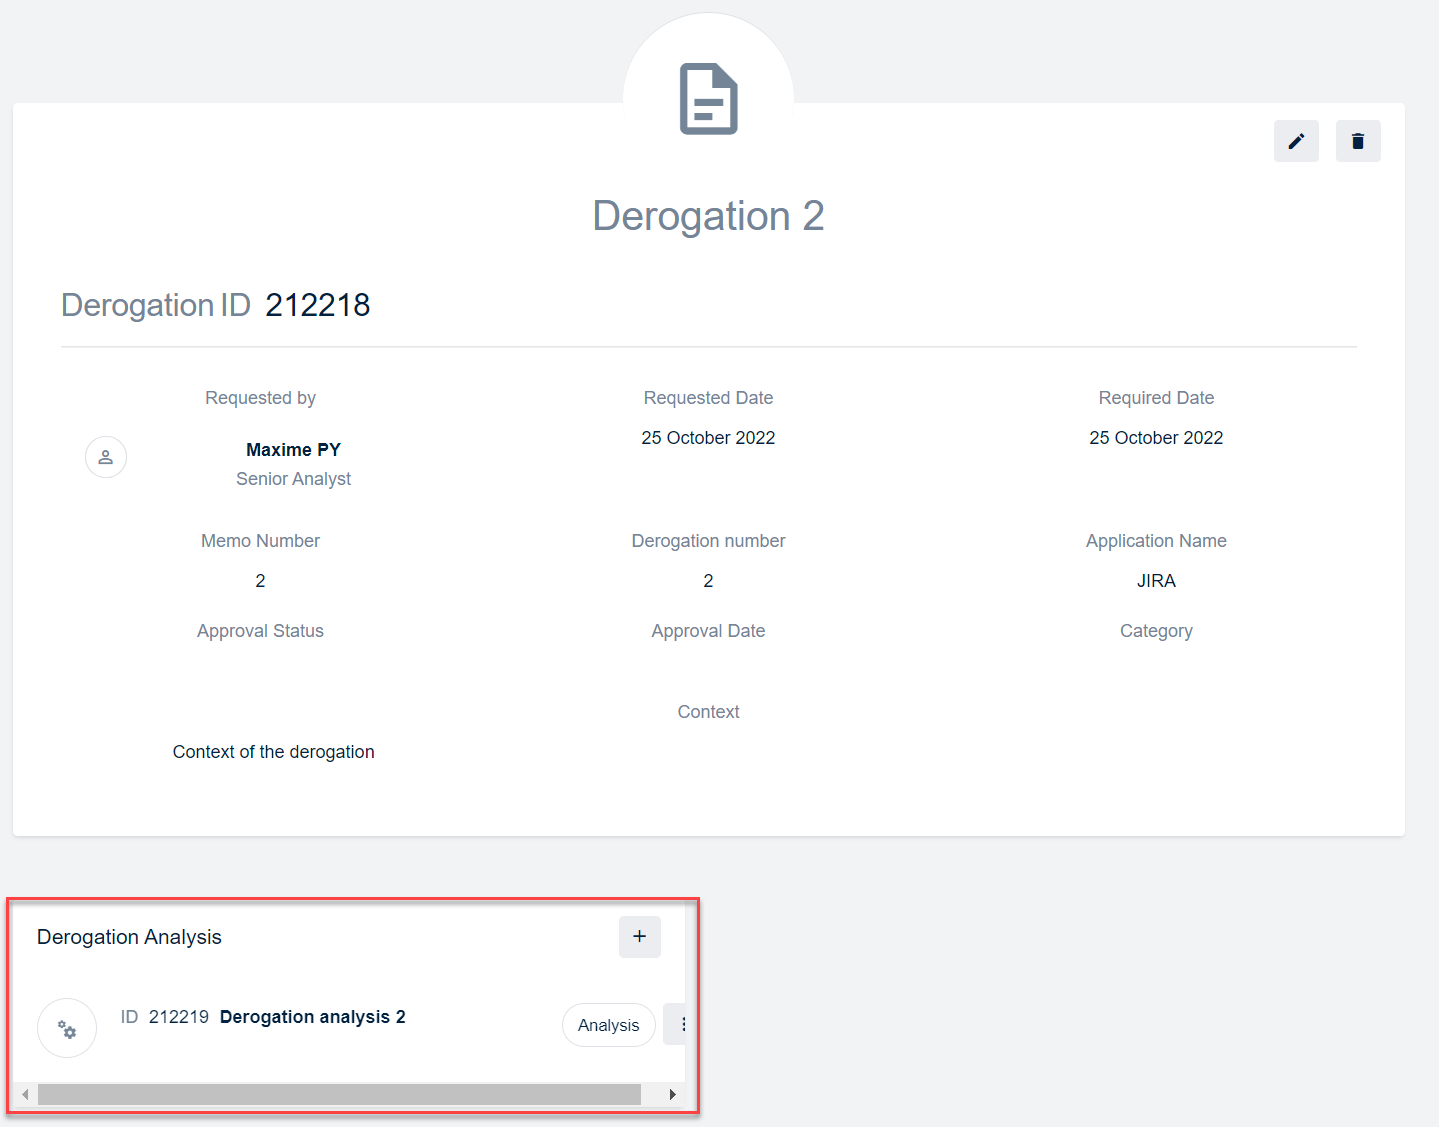Click the Required Date value
The width and height of the screenshot is (1439, 1127).
coord(1156,438)
